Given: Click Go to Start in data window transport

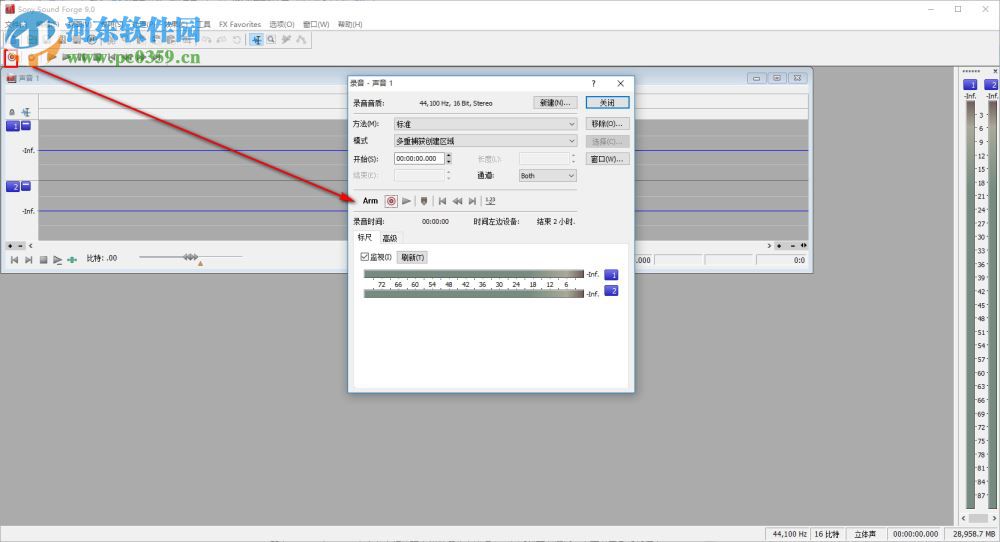Looking at the screenshot, I should (14, 260).
